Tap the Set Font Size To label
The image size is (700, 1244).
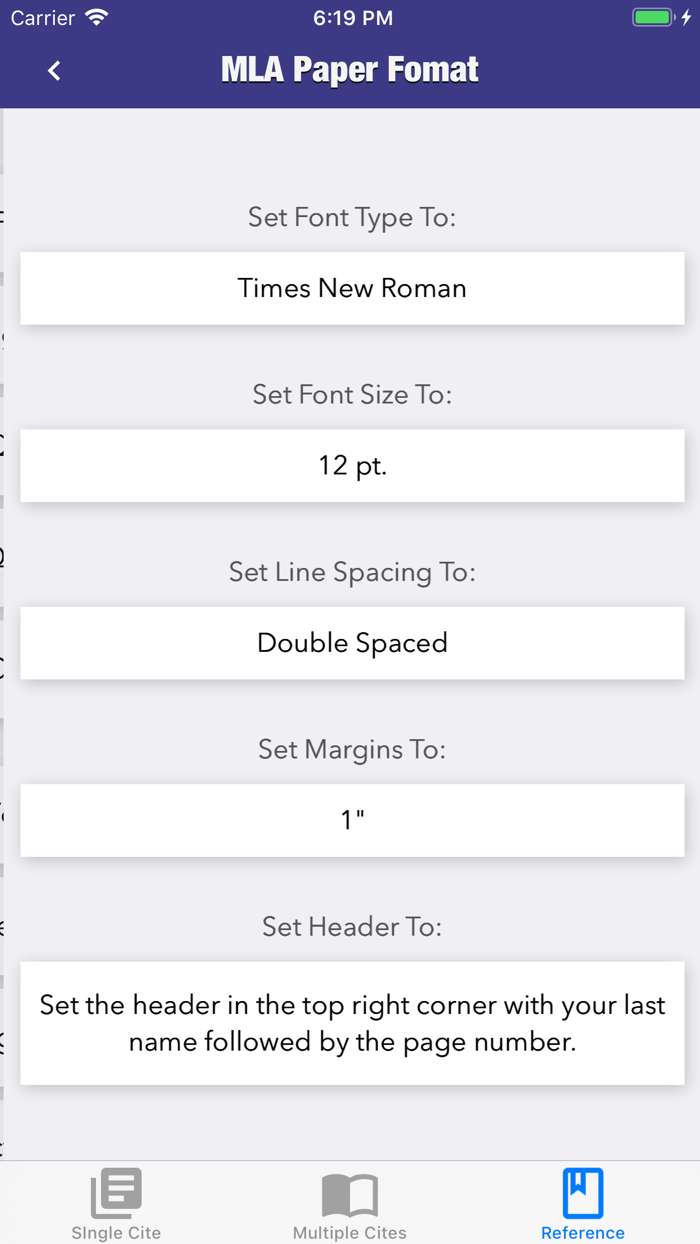352,394
